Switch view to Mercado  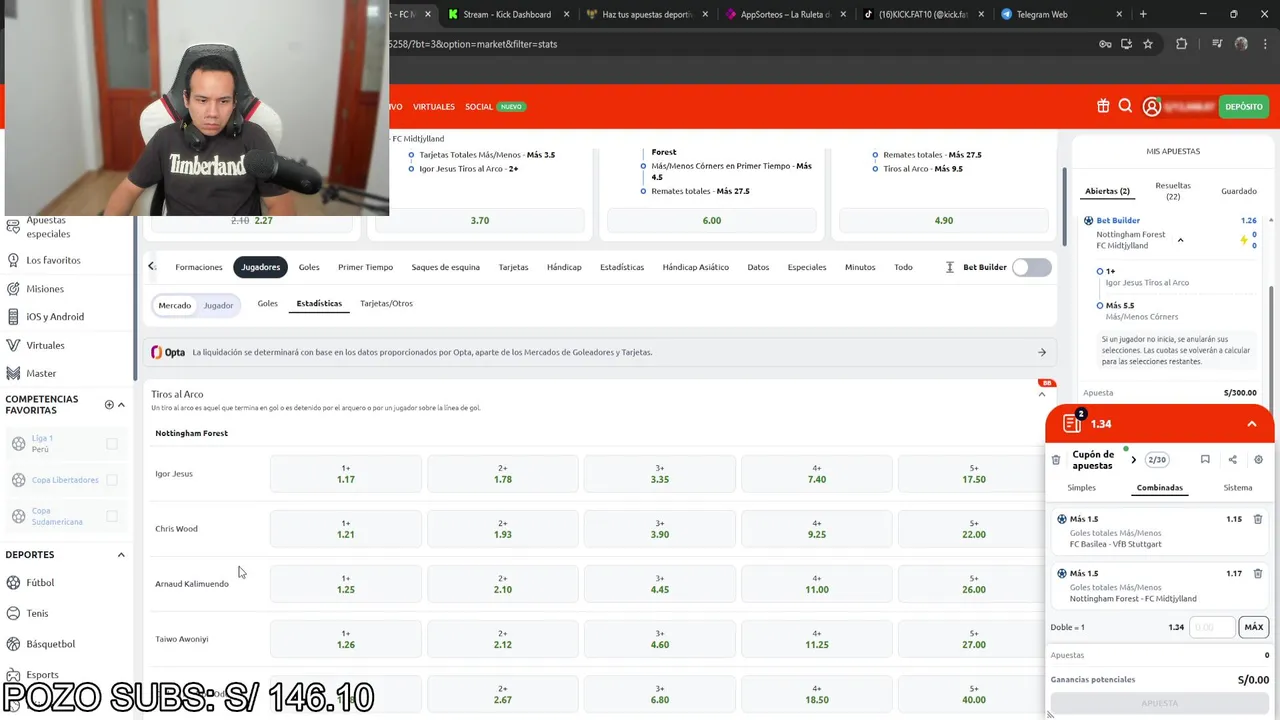[174, 305]
